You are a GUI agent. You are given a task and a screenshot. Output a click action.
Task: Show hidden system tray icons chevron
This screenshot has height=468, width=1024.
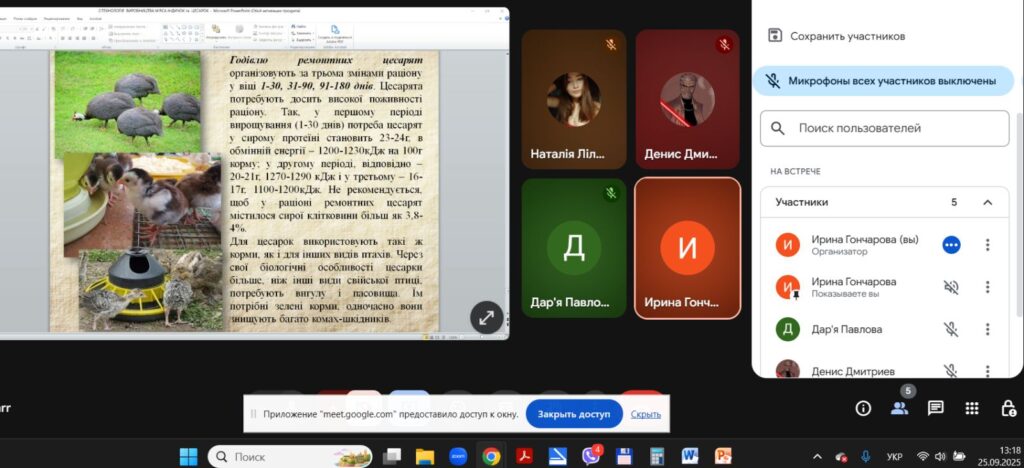pos(819,457)
